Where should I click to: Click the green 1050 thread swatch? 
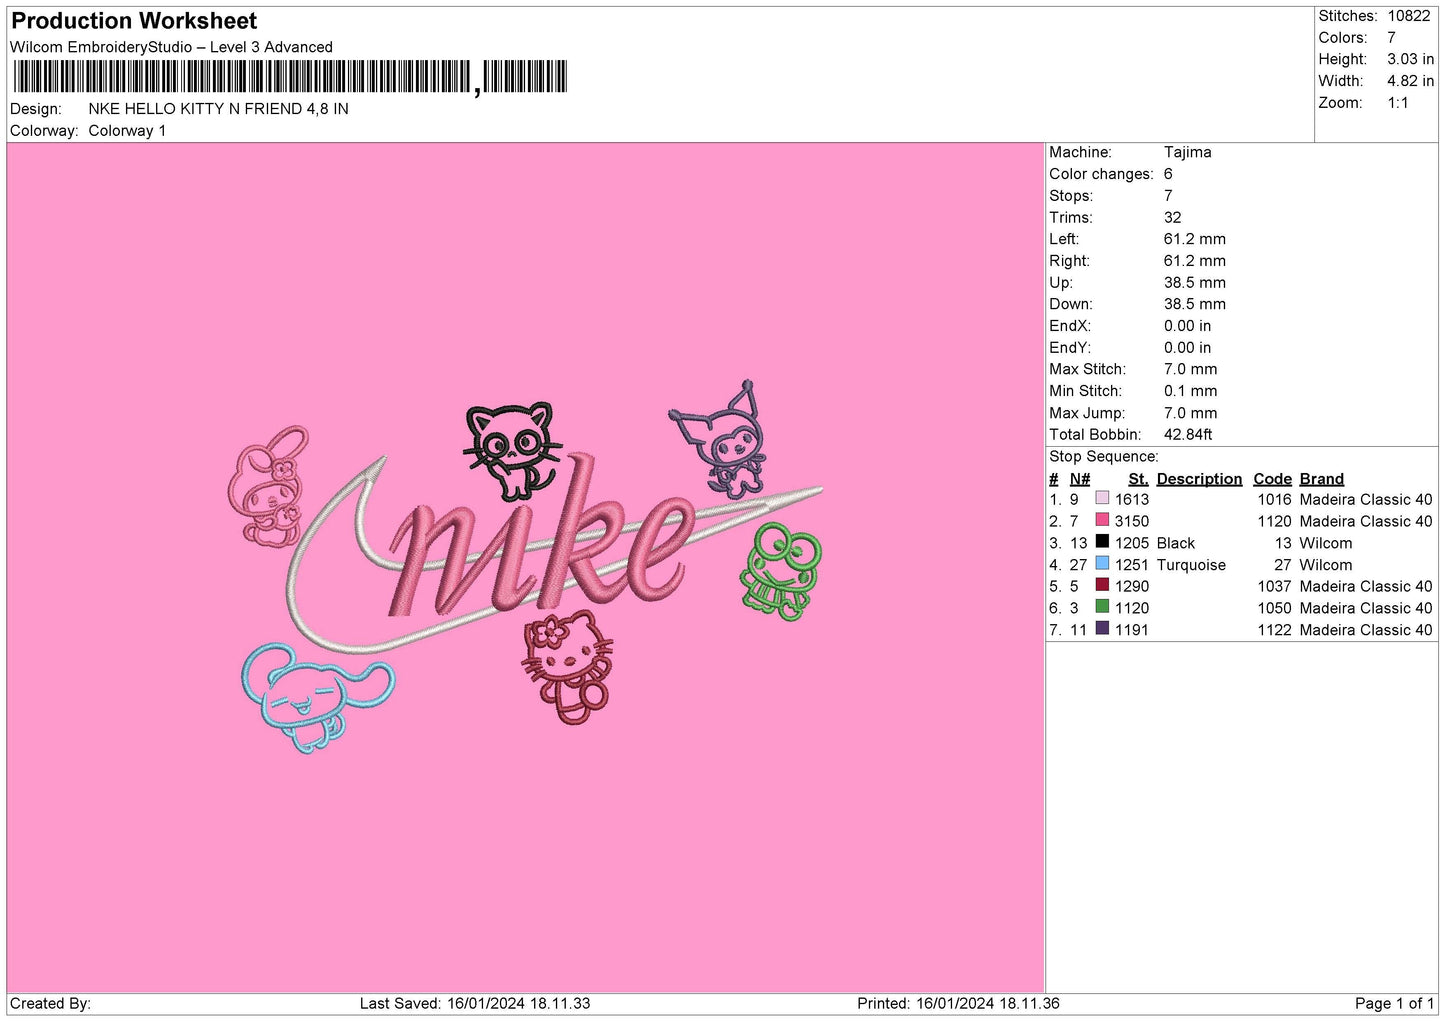coord(1102,607)
